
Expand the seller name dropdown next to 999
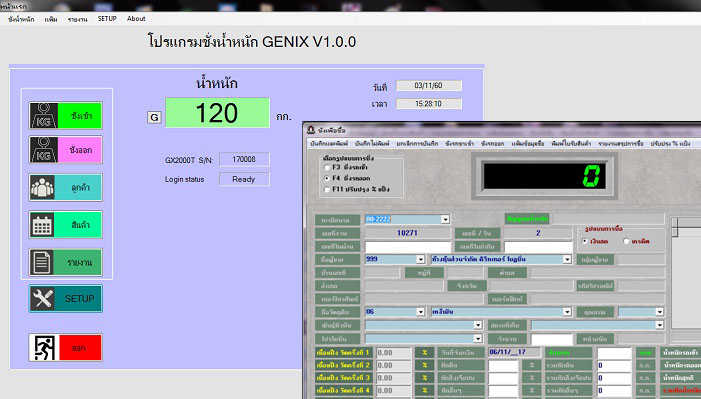567,259
